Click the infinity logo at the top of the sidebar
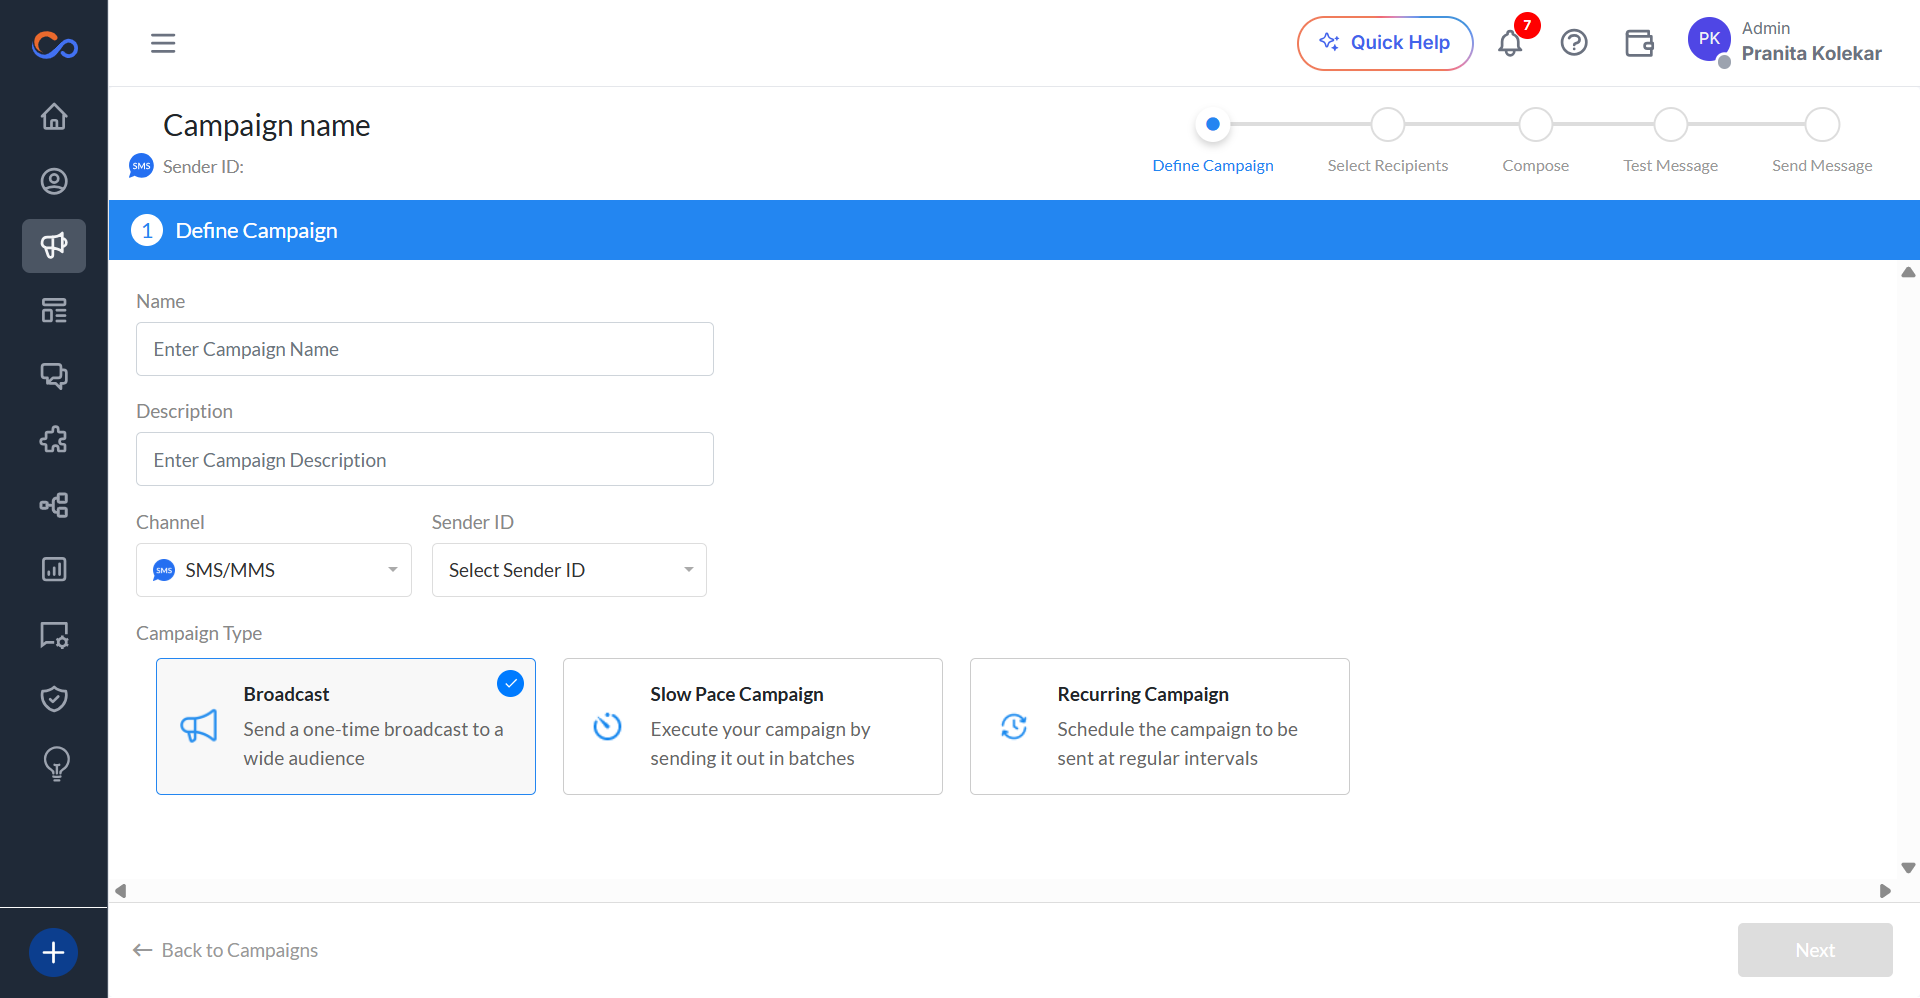 pos(54,45)
